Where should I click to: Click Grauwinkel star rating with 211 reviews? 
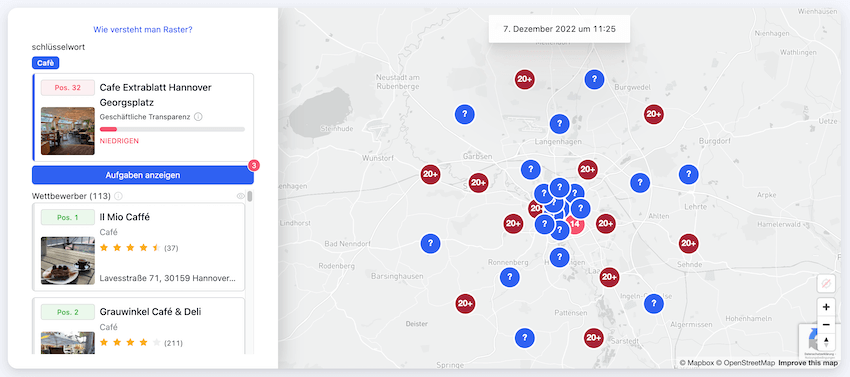[130, 343]
